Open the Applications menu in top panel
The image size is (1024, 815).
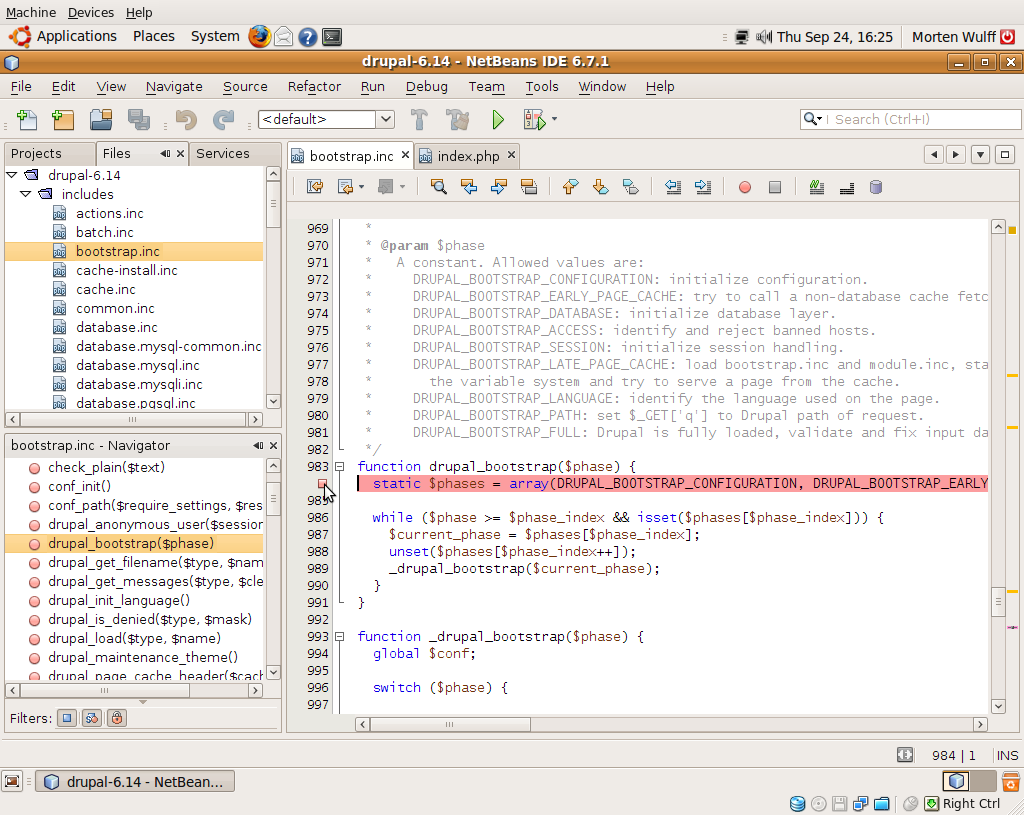click(76, 37)
